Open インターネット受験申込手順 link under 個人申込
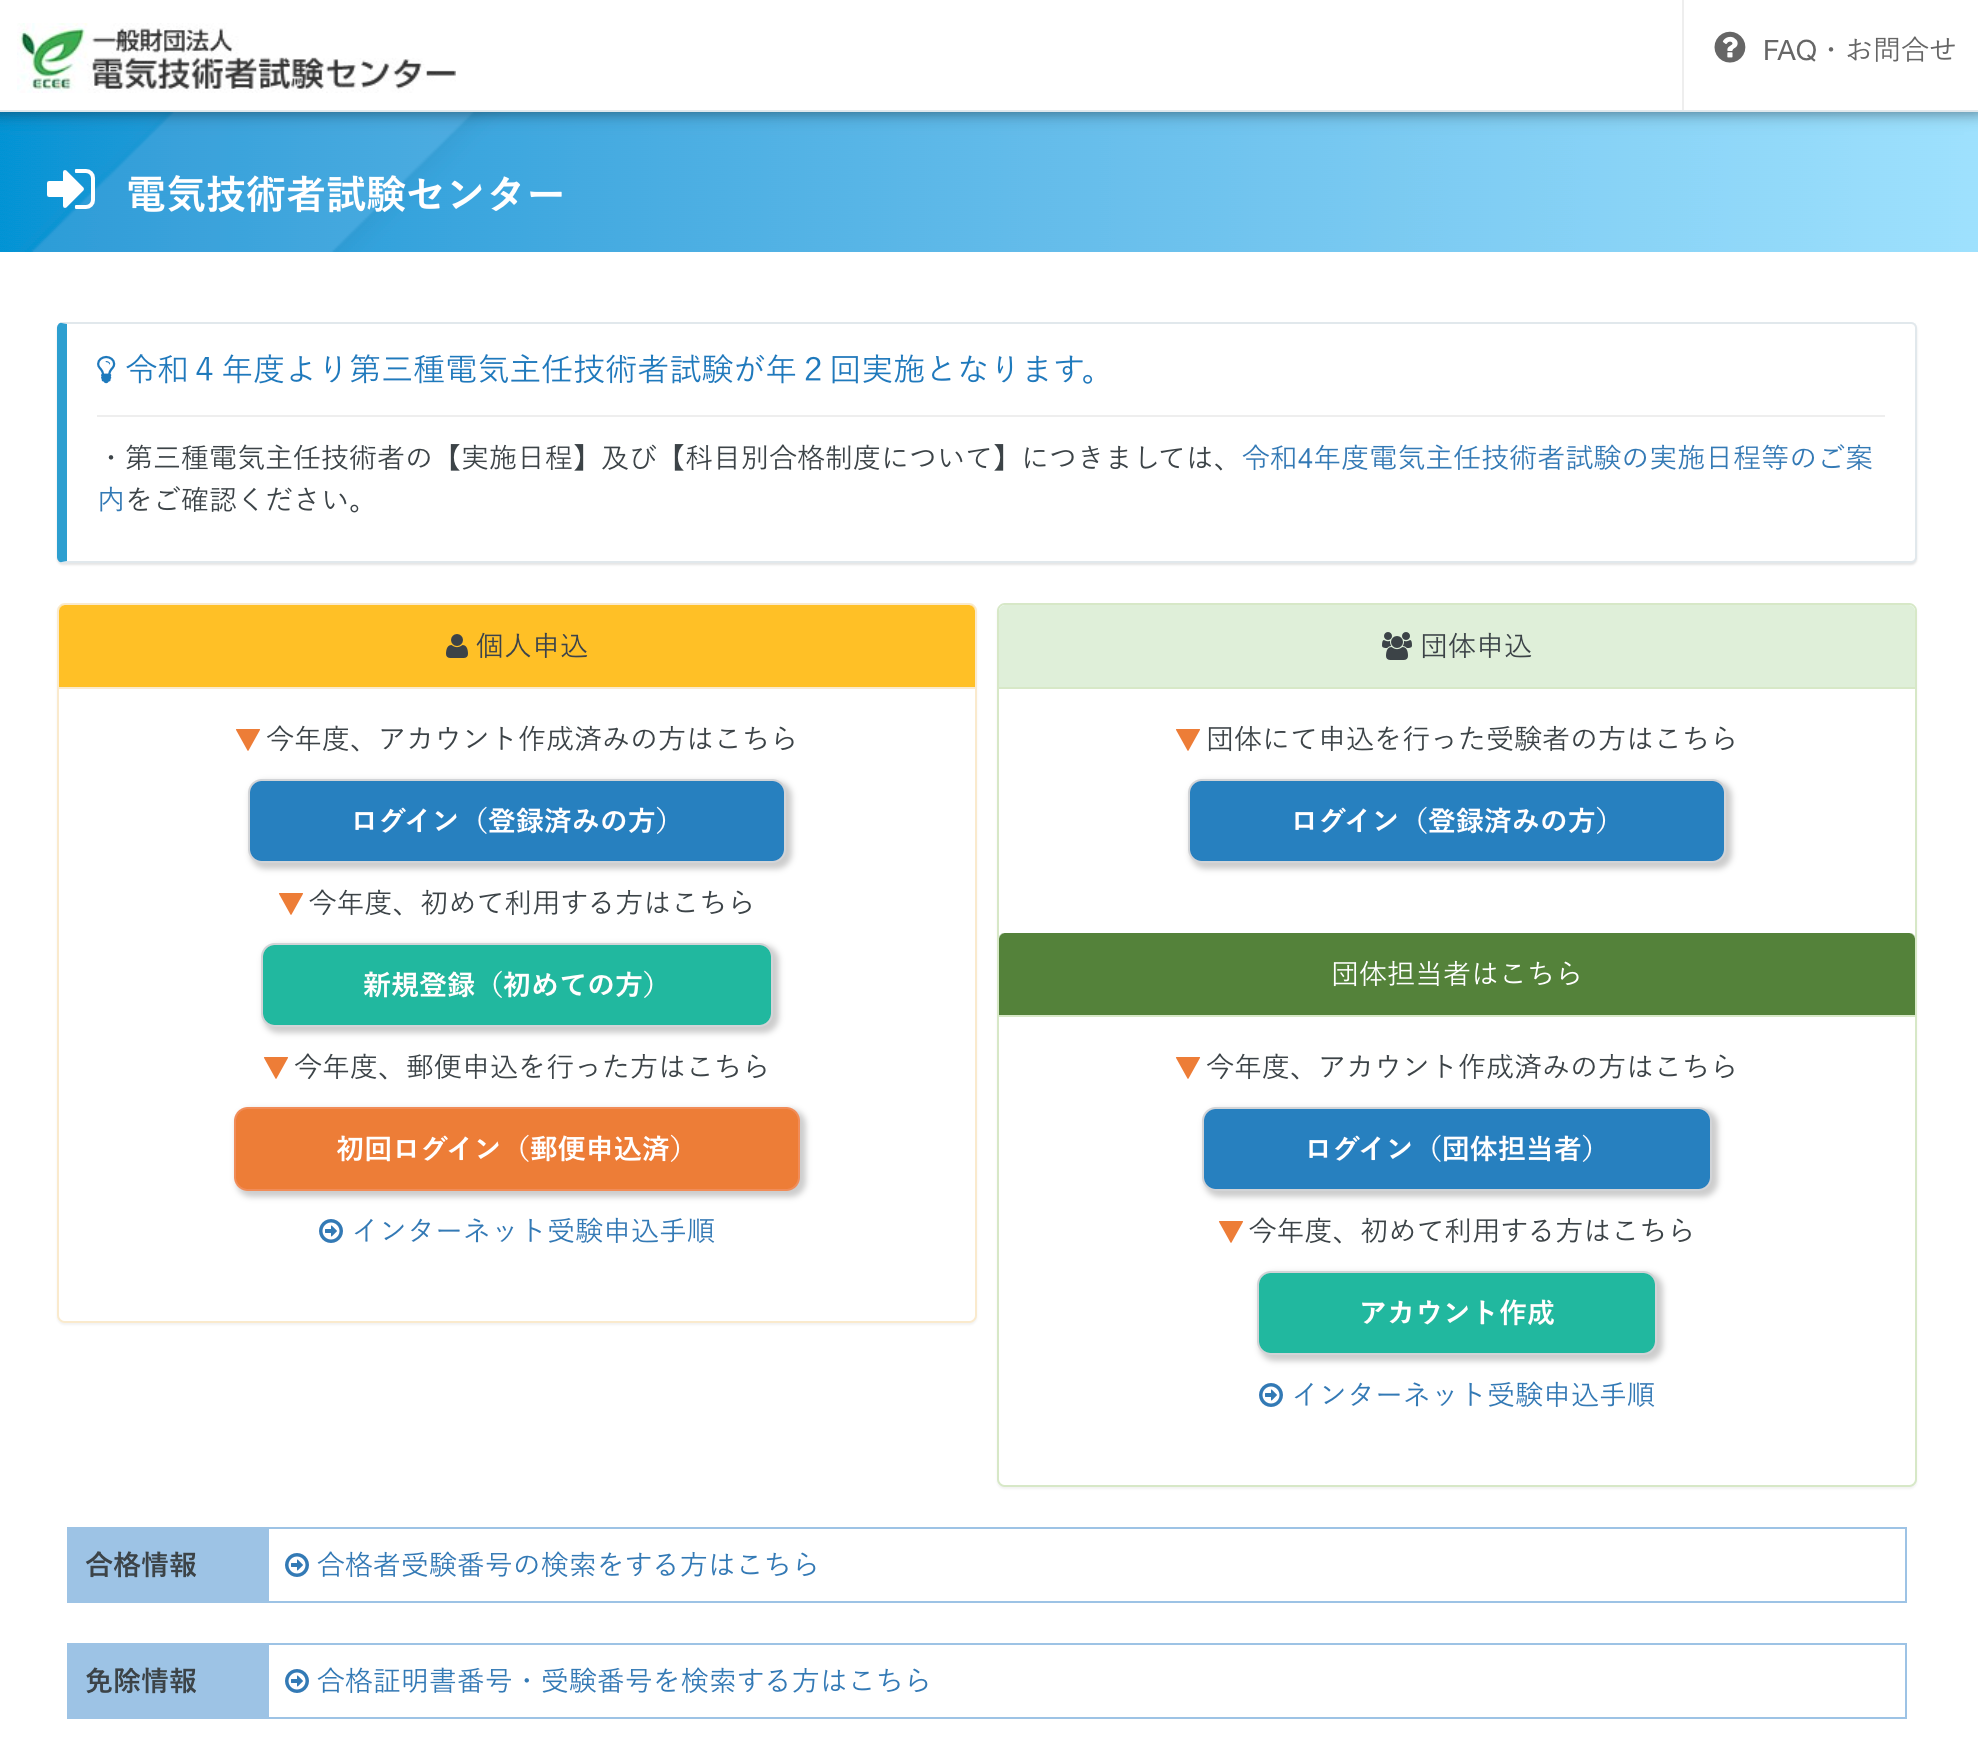 point(533,1230)
